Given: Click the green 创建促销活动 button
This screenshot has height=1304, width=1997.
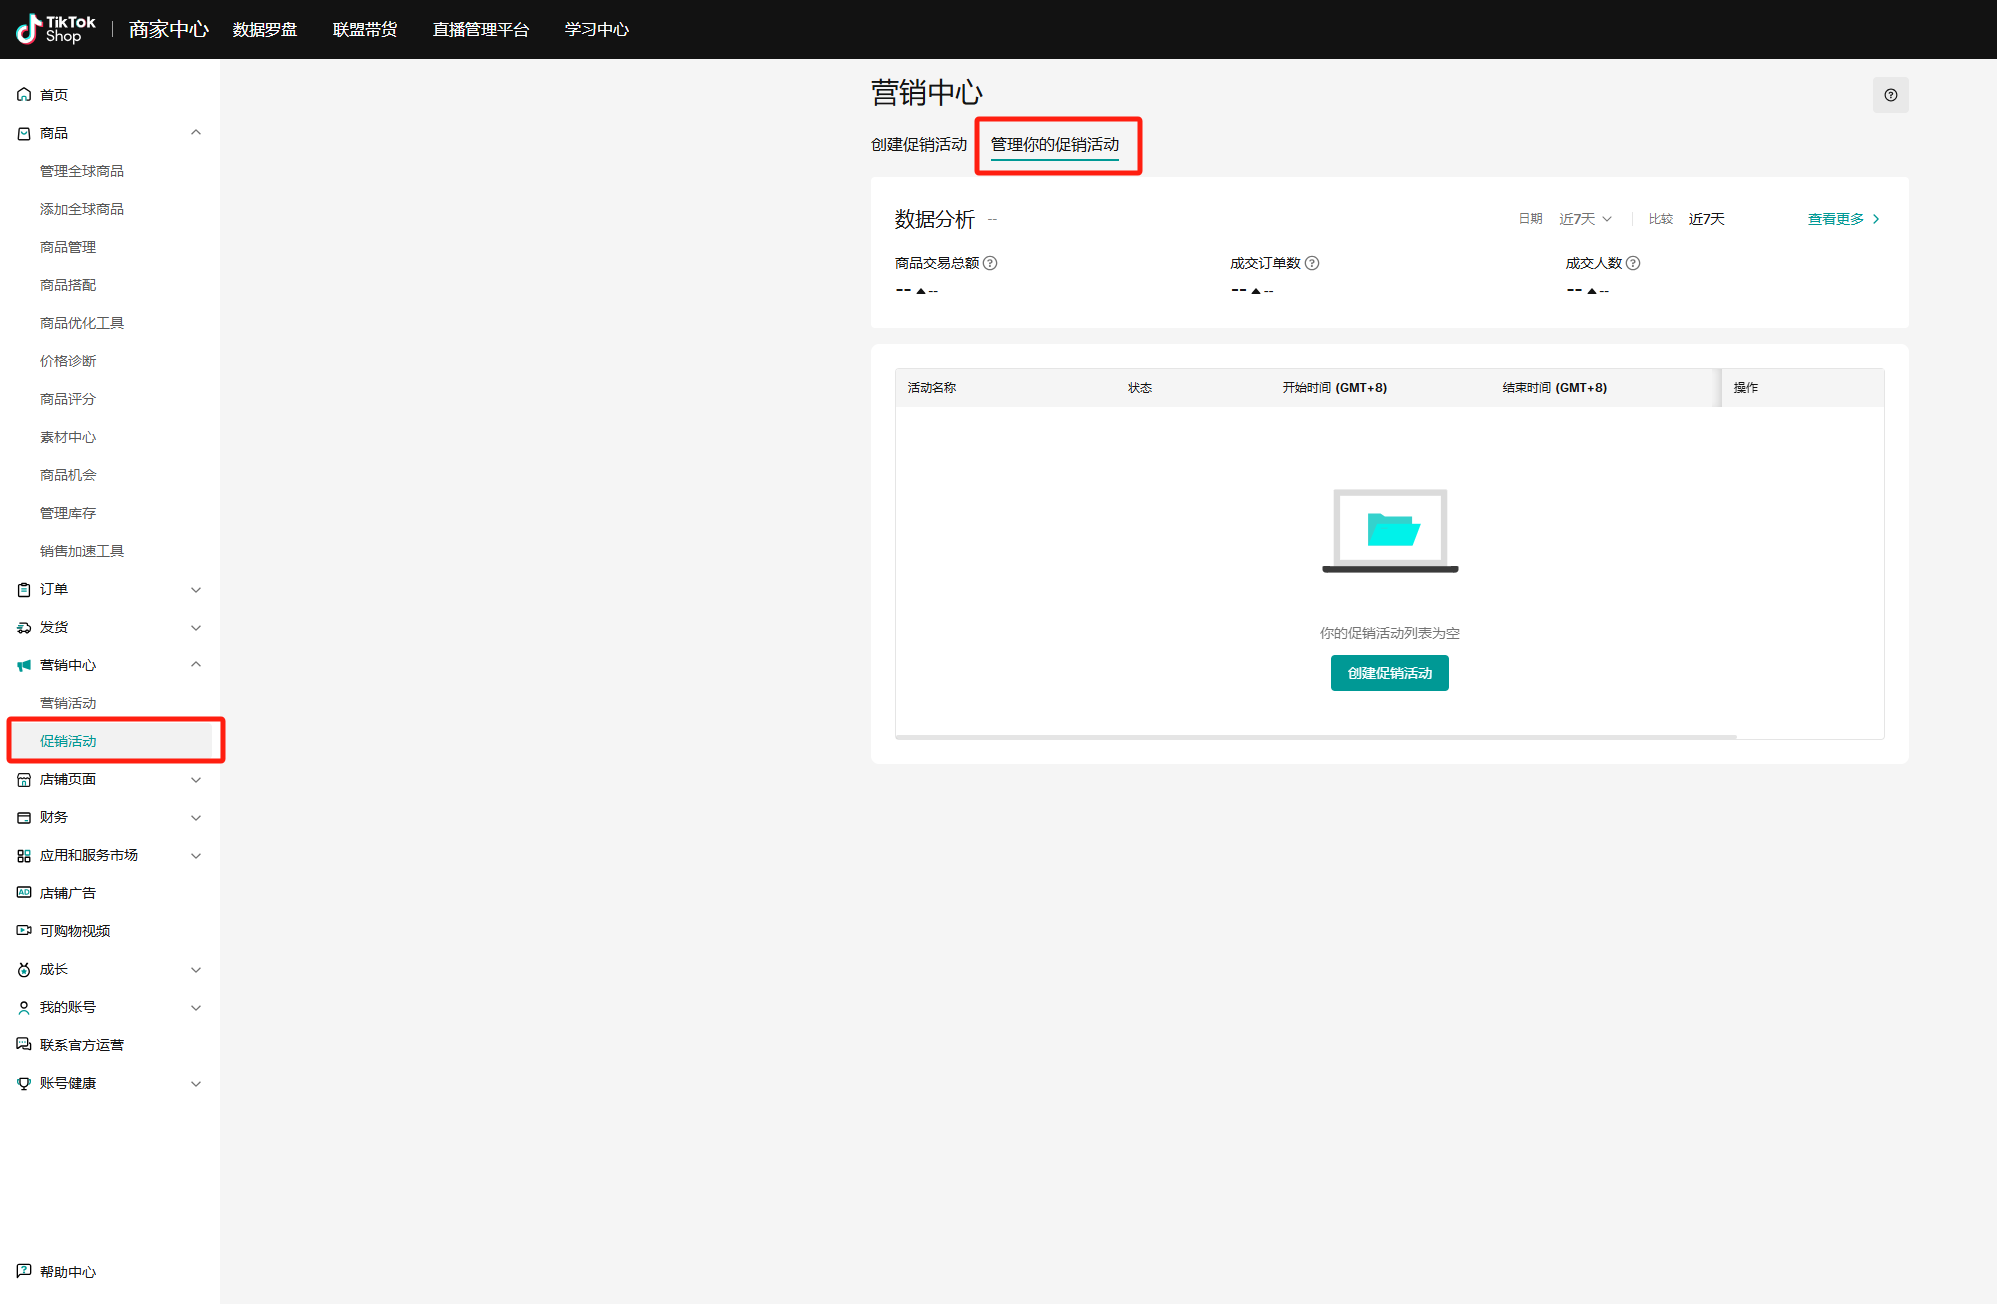Looking at the screenshot, I should click(1389, 673).
